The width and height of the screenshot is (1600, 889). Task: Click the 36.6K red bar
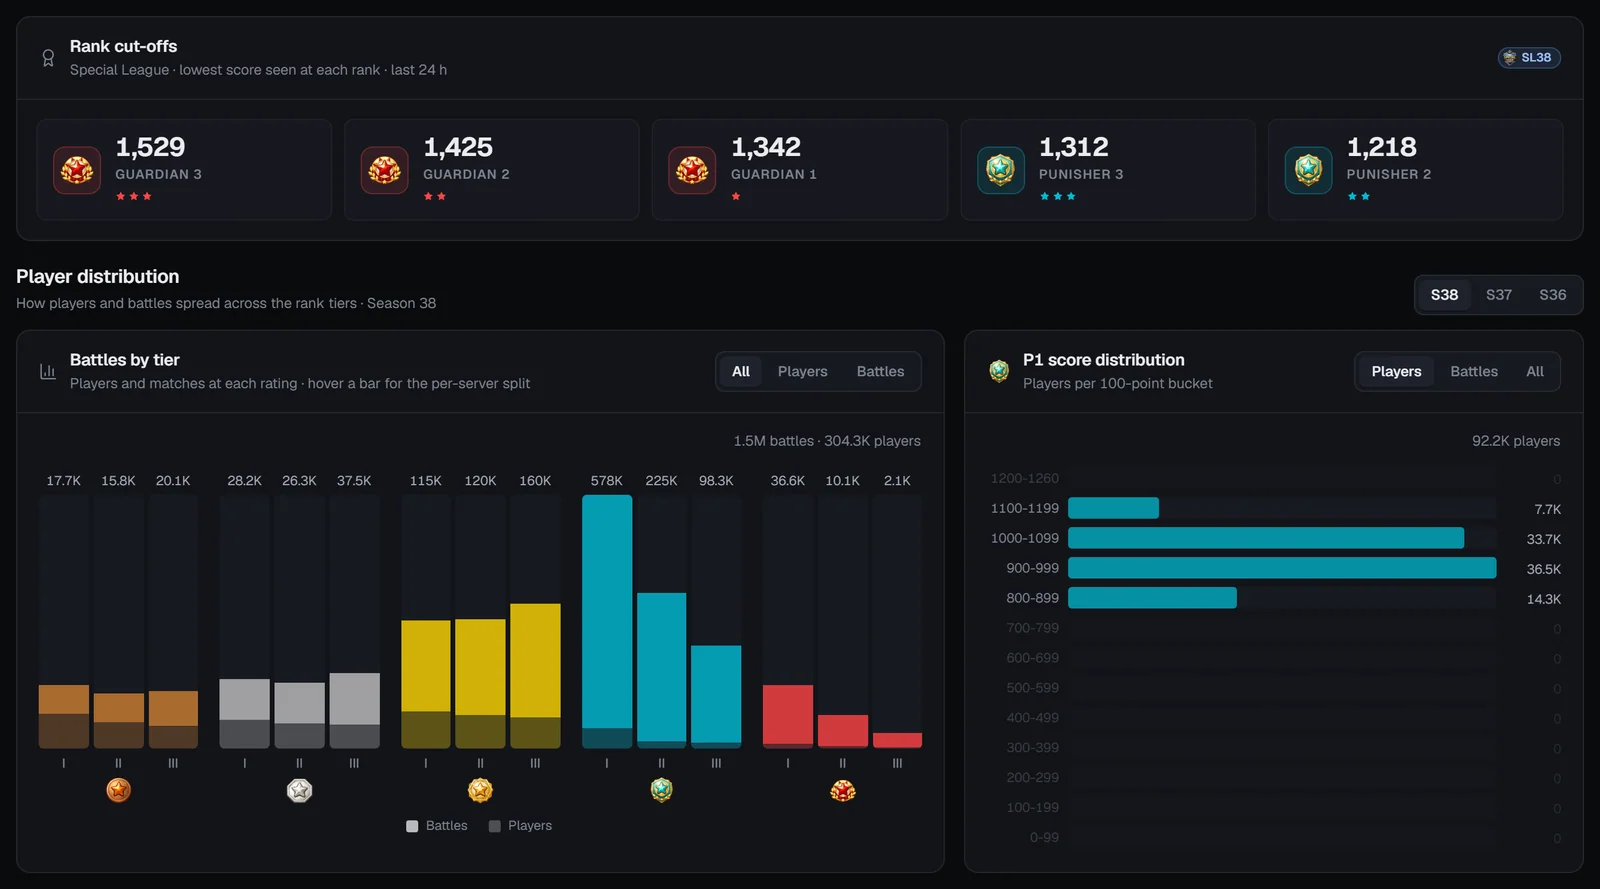pyautogui.click(x=788, y=716)
